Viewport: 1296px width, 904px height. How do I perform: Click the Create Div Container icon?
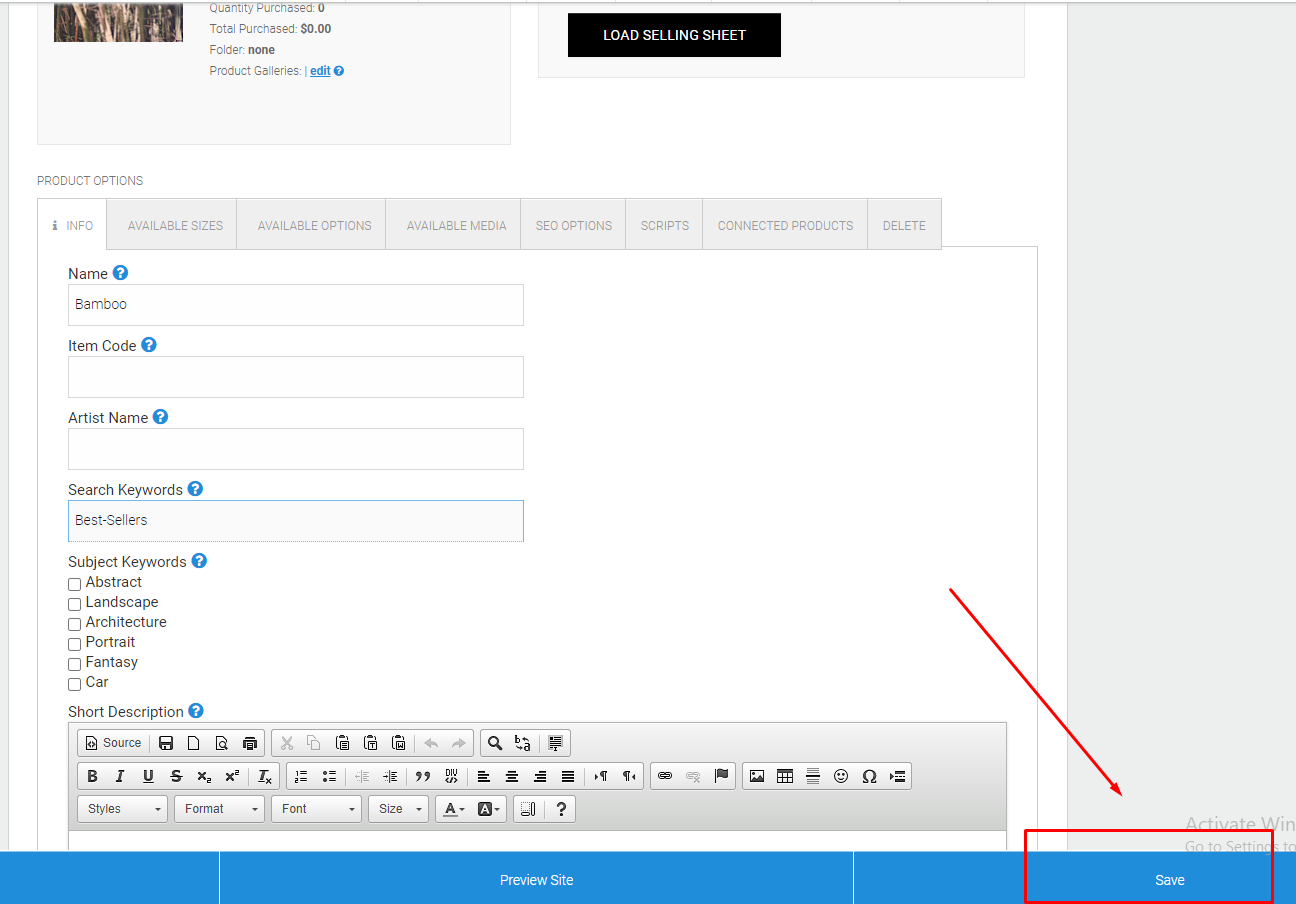point(451,776)
